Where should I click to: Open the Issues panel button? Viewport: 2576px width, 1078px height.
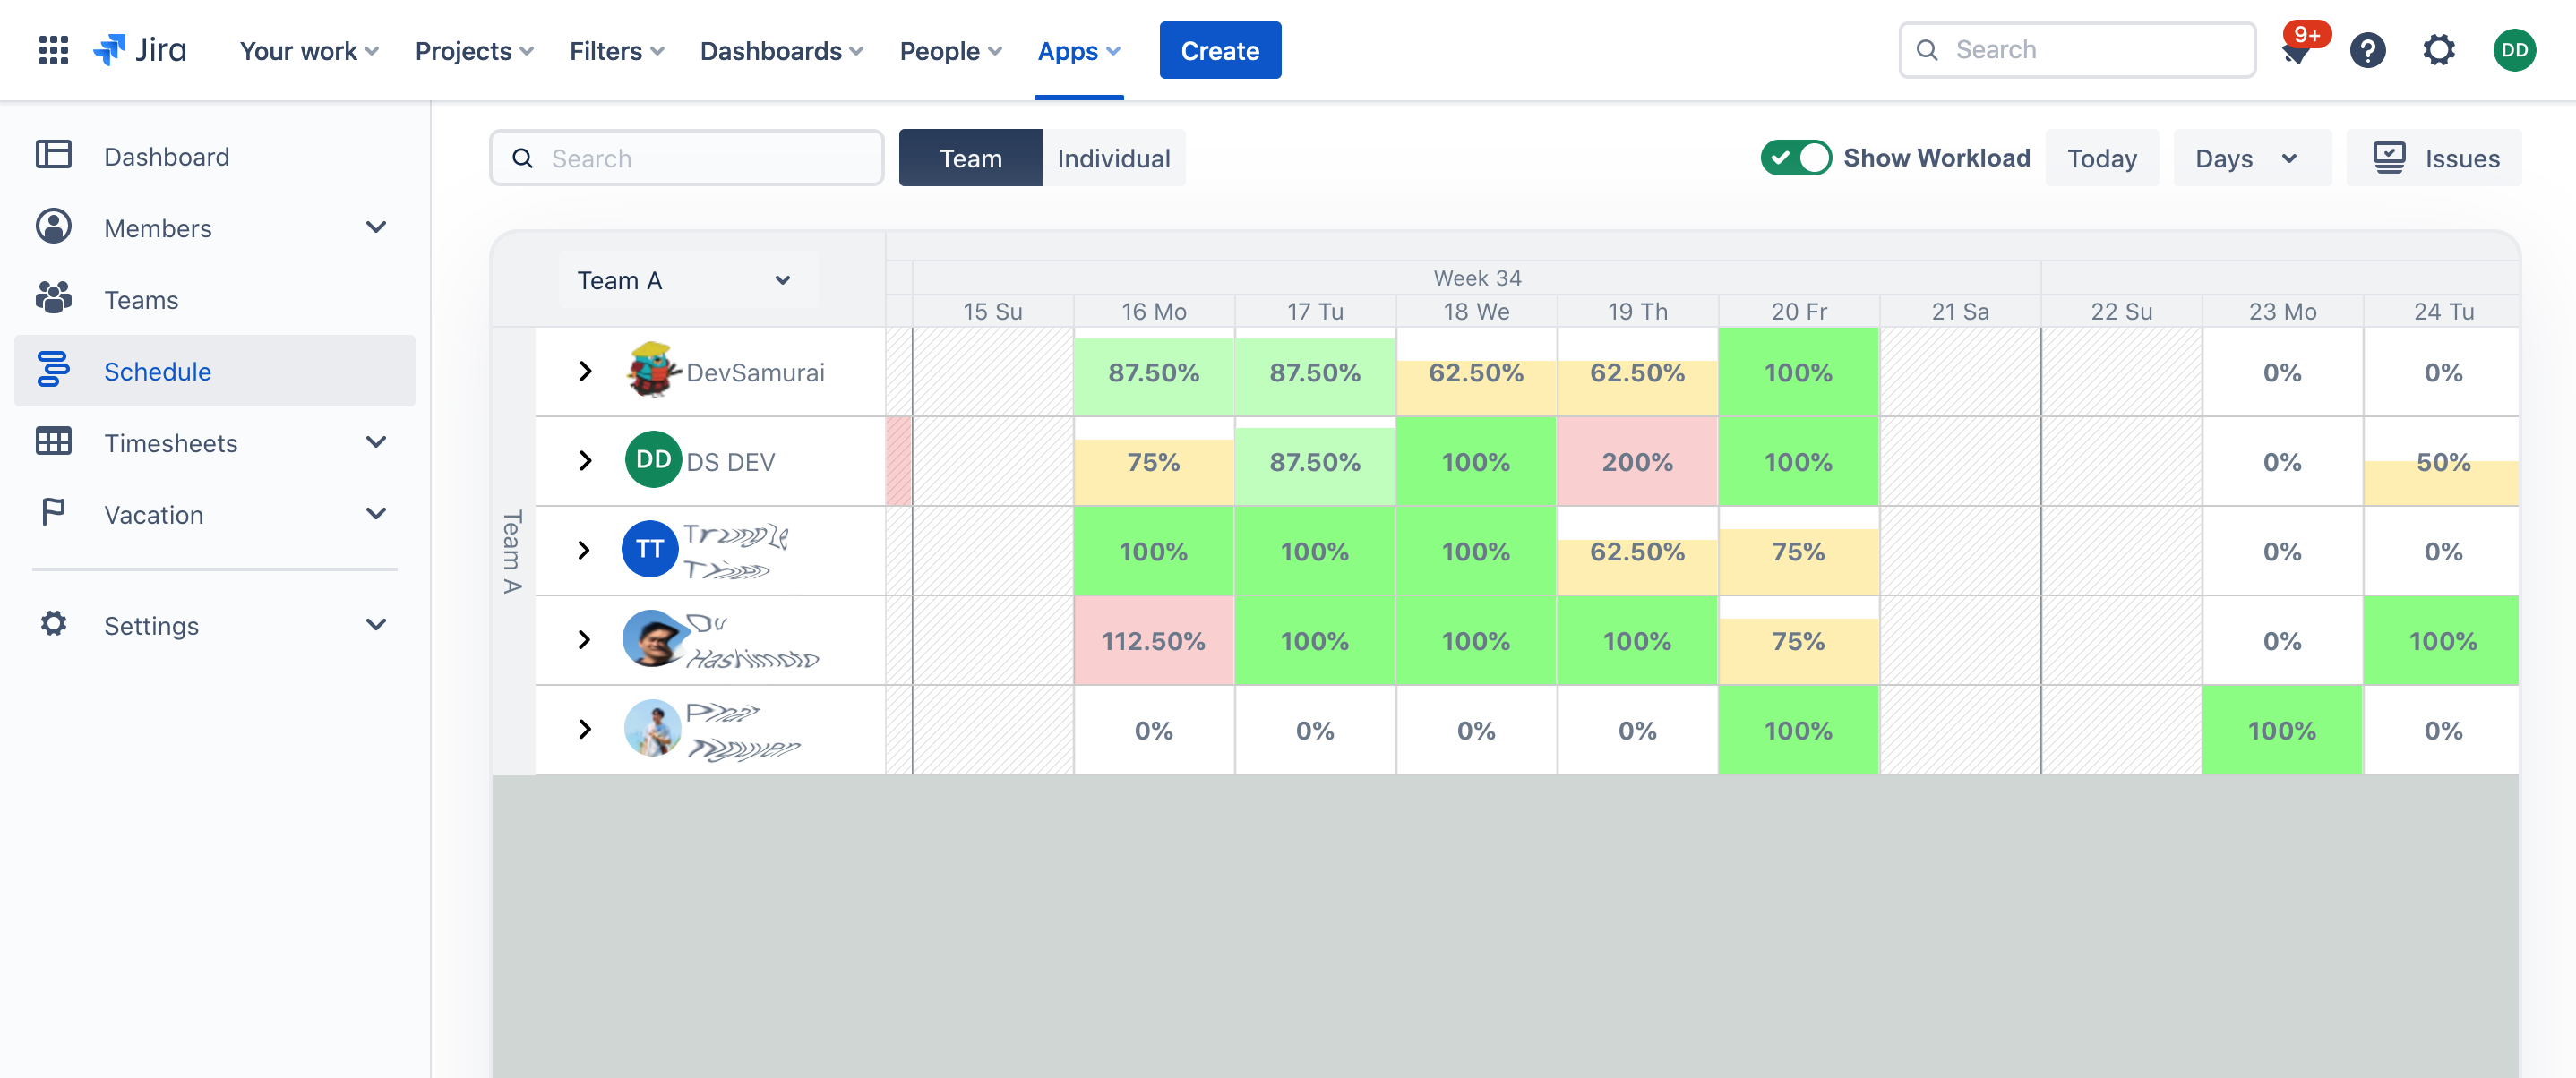tap(2434, 158)
